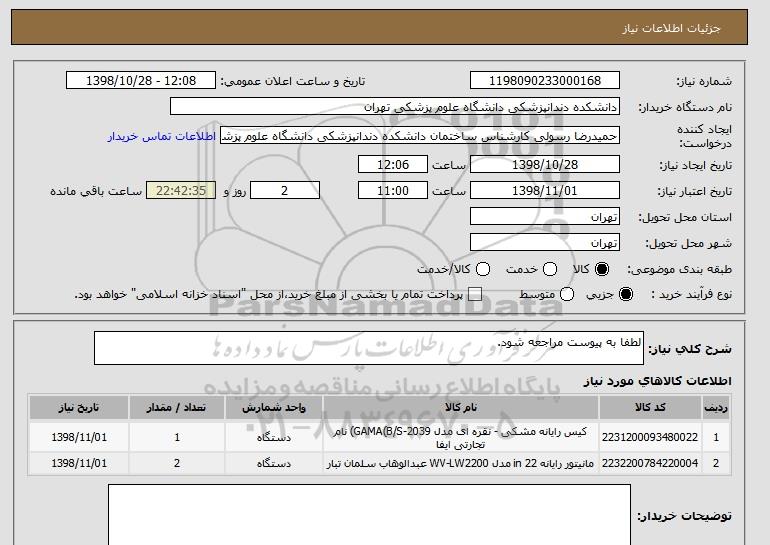The image size is (770, 545).
Task: Click the ردیف column header
Action: 716,408
